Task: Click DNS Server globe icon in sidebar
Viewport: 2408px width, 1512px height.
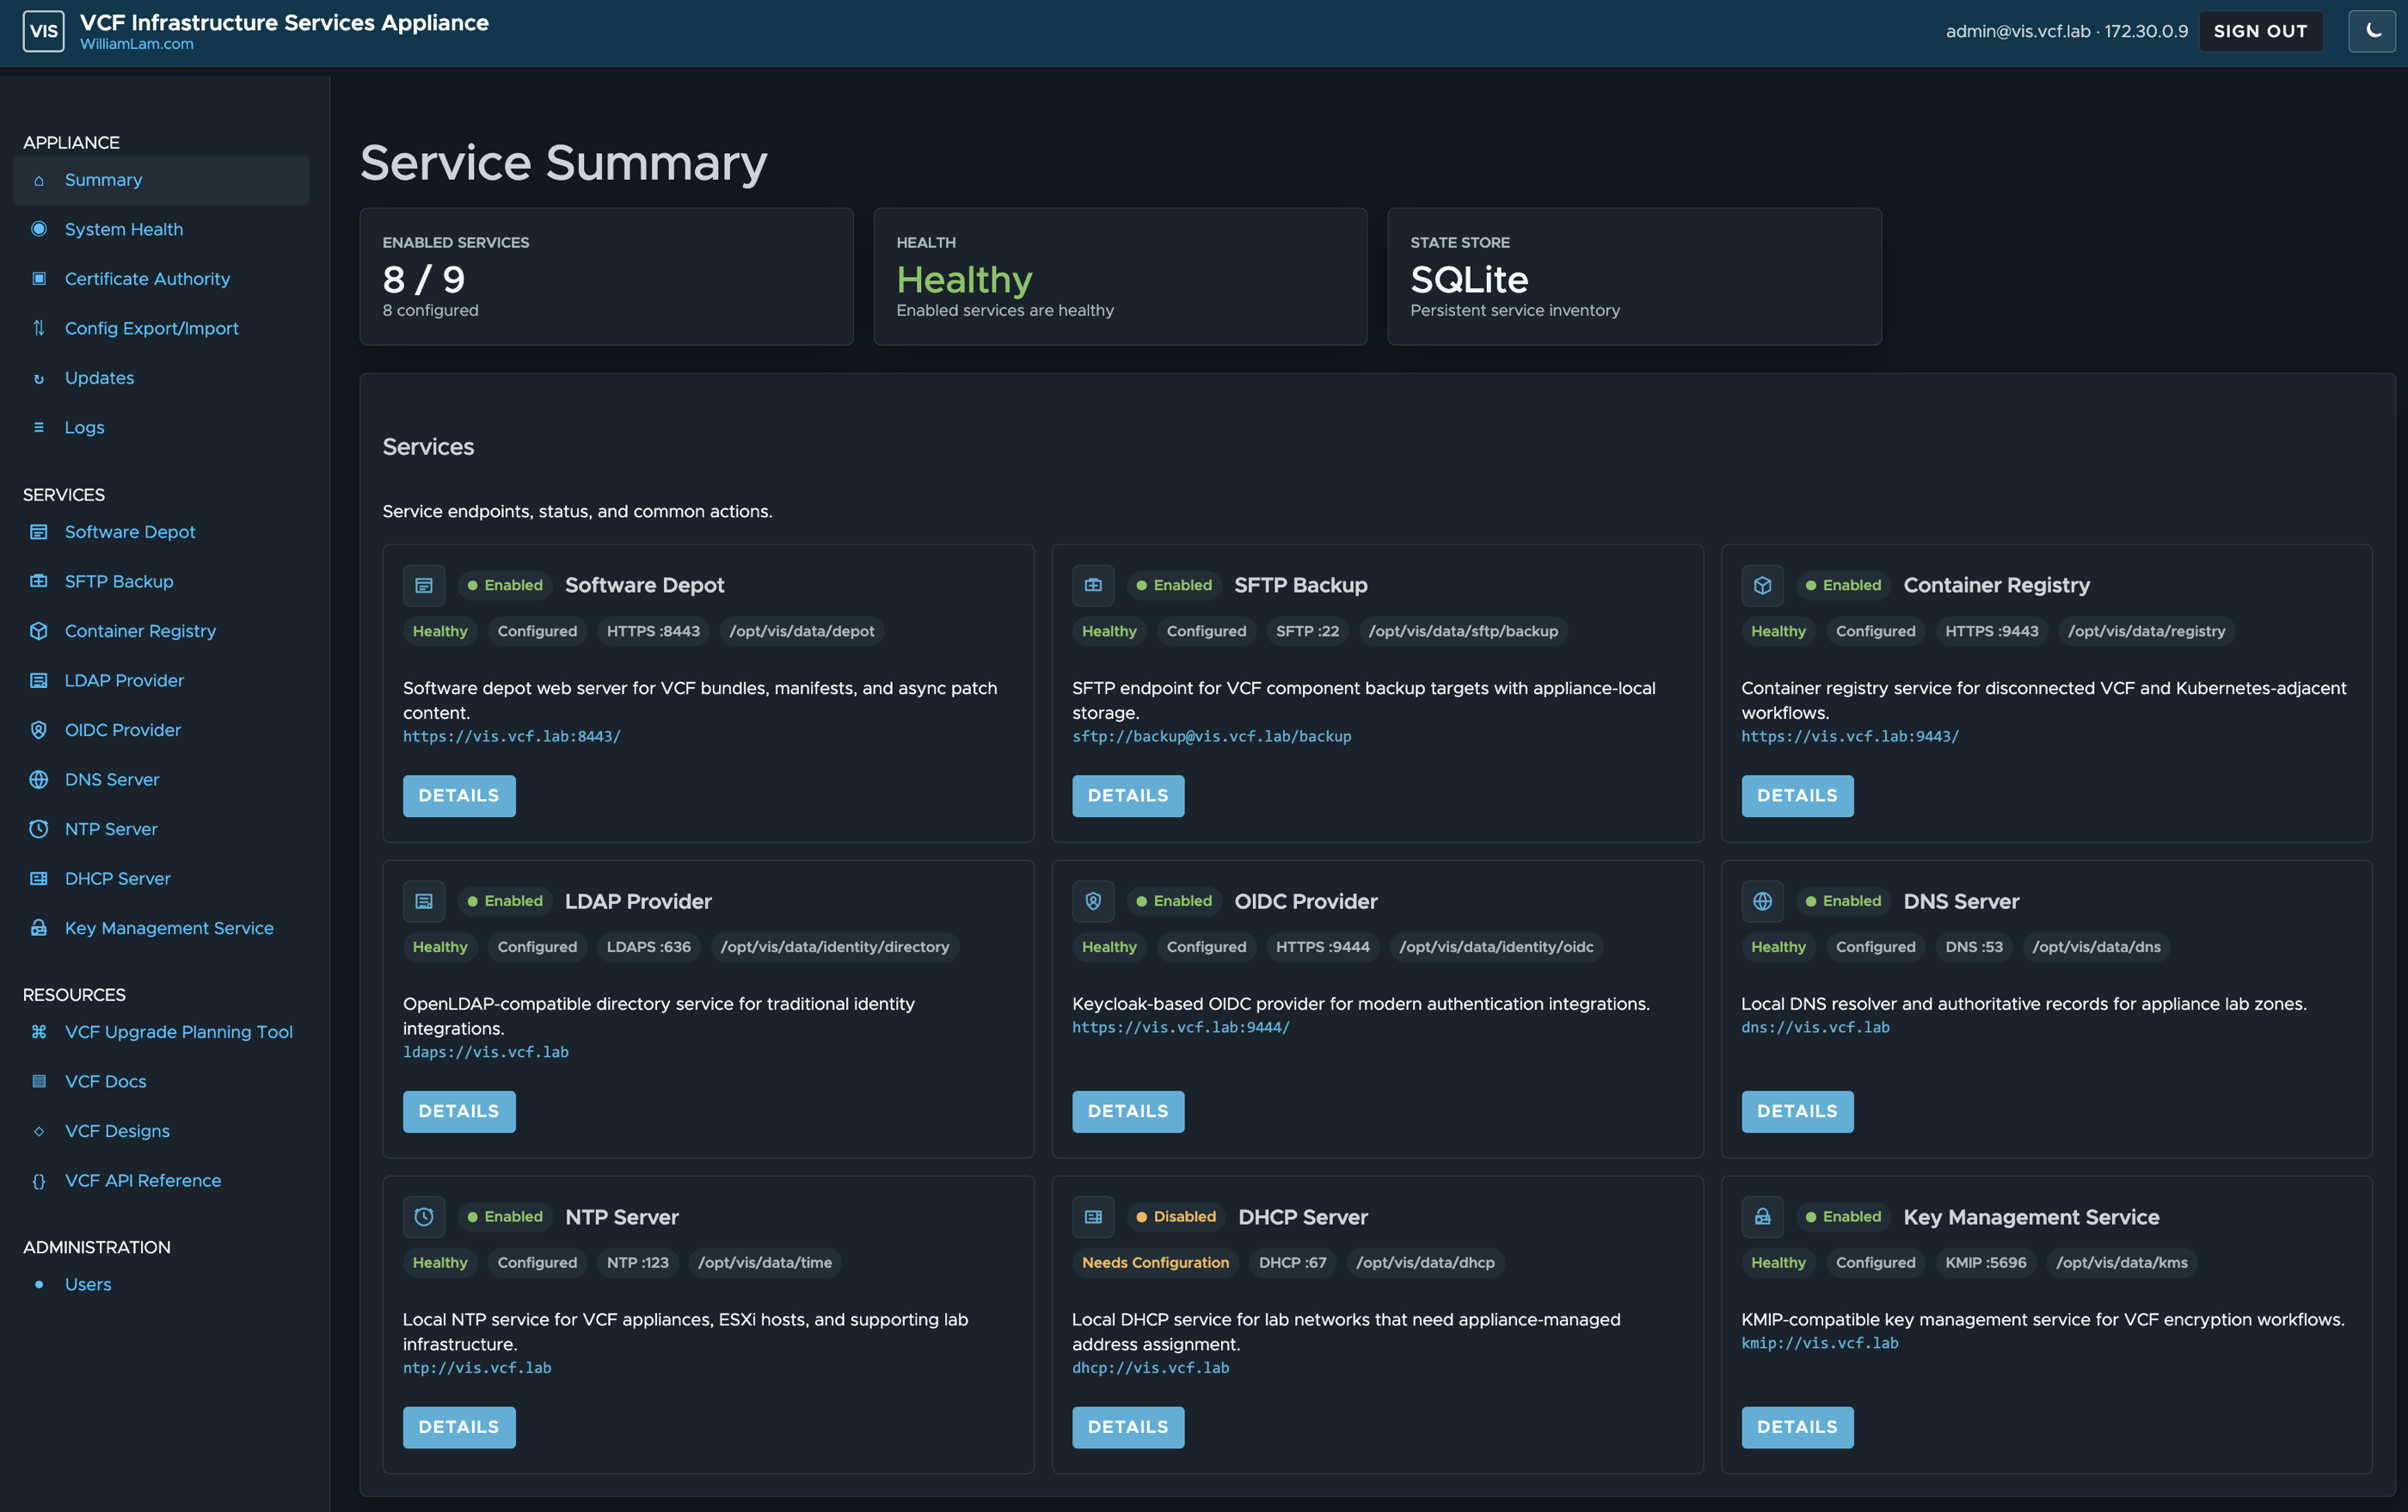Action: pos(39,779)
